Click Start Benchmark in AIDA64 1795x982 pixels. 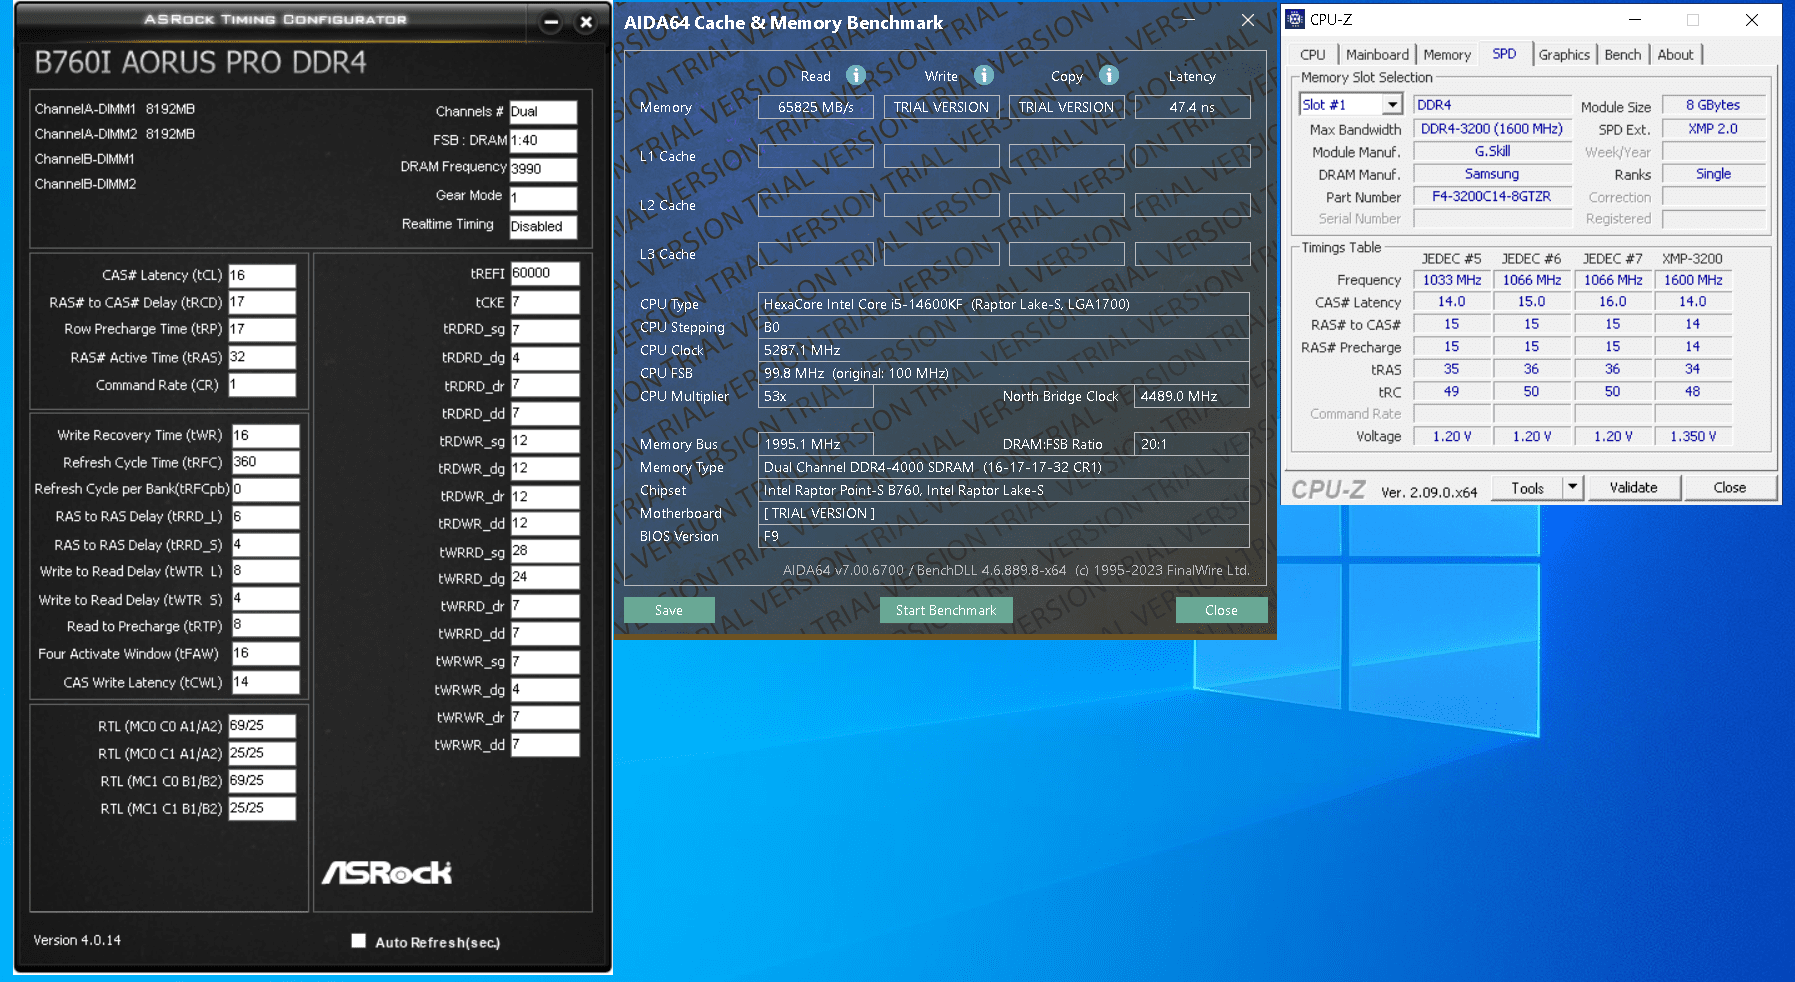pos(946,610)
